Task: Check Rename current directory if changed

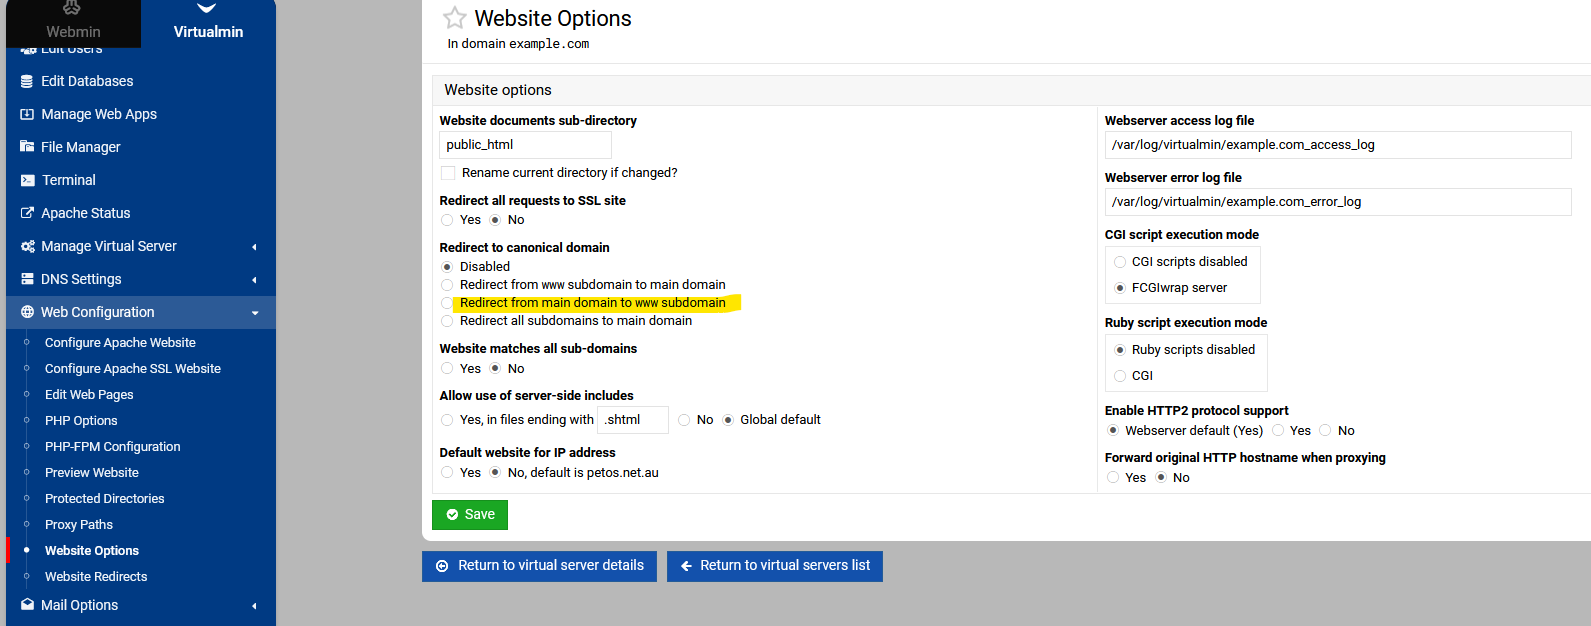Action: tap(448, 173)
